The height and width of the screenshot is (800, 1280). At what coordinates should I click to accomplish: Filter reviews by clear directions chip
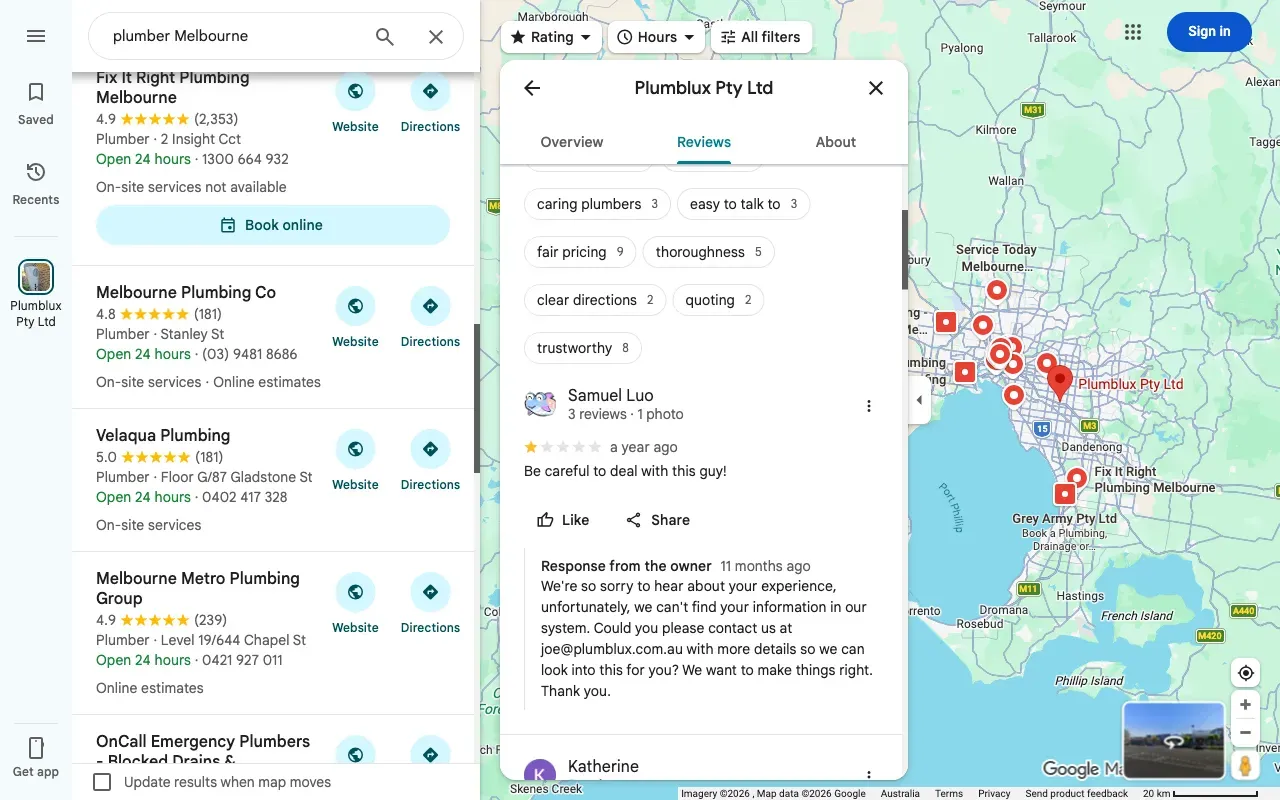click(x=595, y=300)
